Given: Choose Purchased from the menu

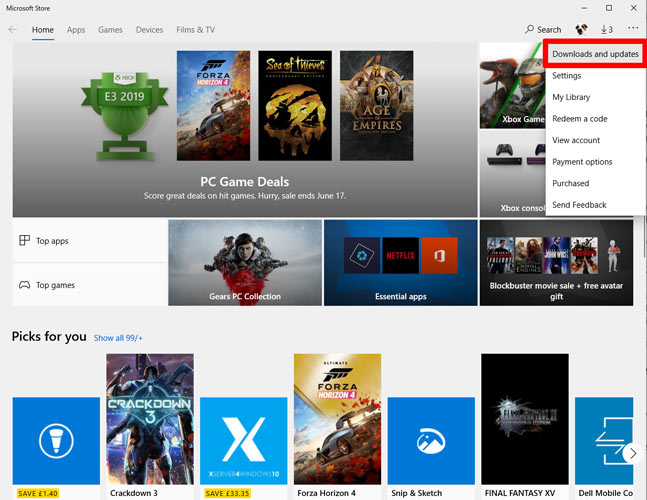Looking at the screenshot, I should pos(595,183).
